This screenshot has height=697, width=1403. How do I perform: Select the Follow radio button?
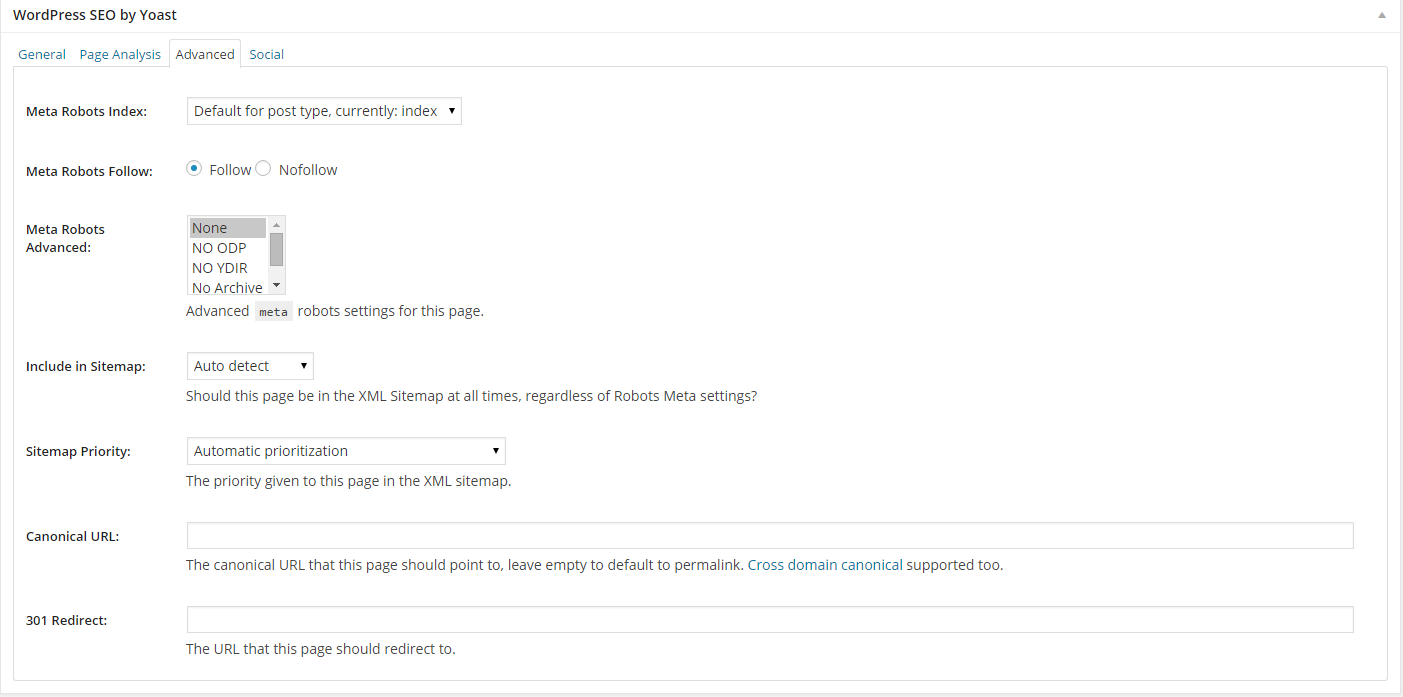pyautogui.click(x=194, y=168)
